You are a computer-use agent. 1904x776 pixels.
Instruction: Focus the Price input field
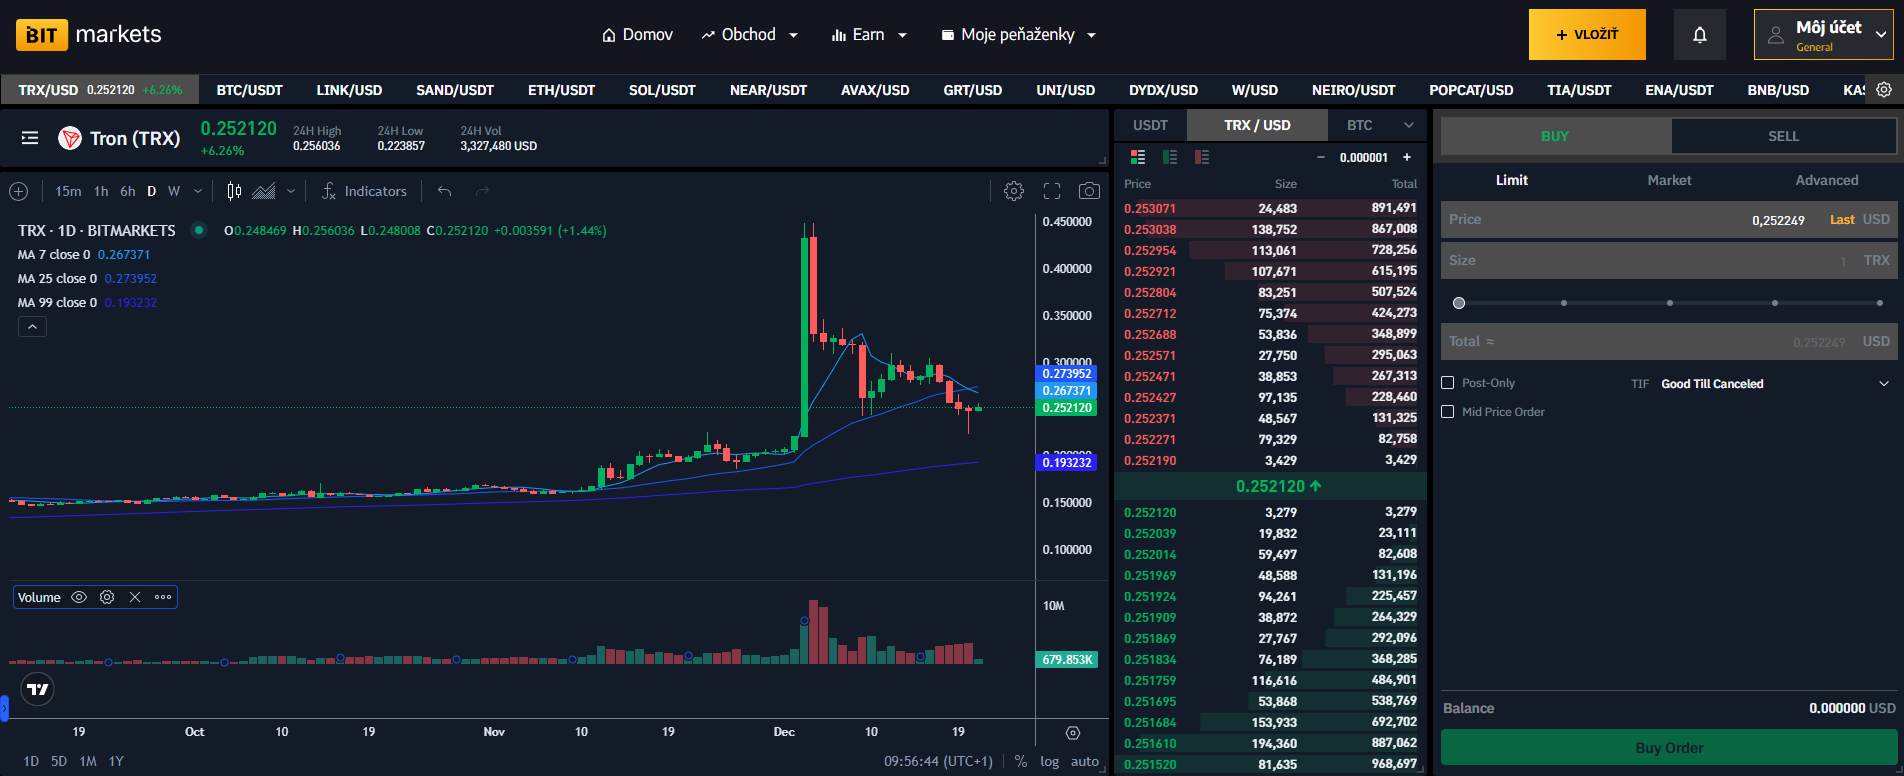[x=1669, y=219]
